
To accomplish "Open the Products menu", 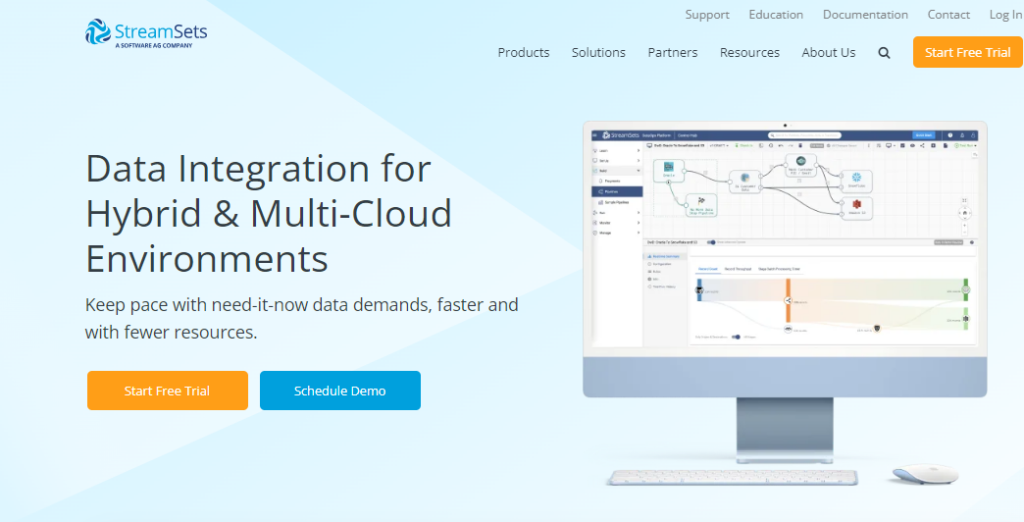I will pos(524,52).
